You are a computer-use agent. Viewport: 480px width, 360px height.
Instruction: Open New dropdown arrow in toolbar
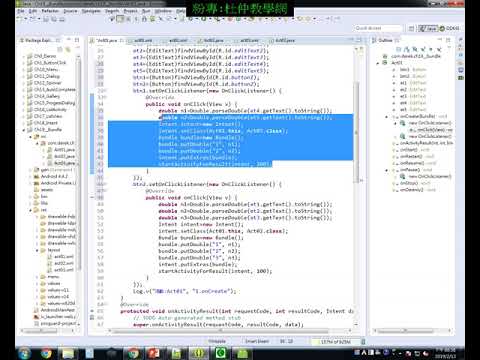26,19
